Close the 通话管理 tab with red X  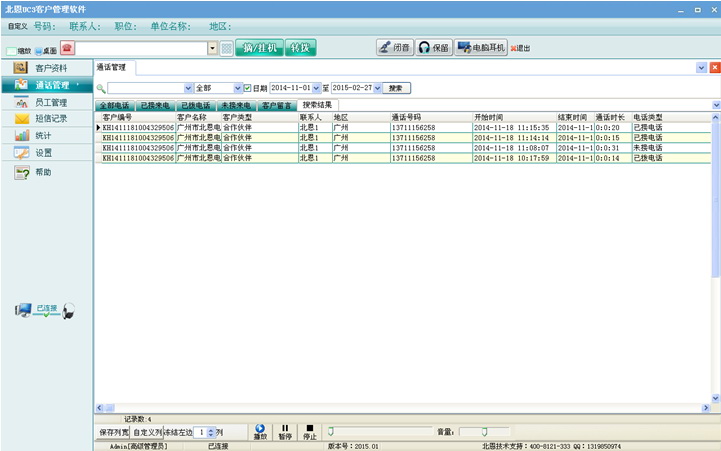(715, 68)
